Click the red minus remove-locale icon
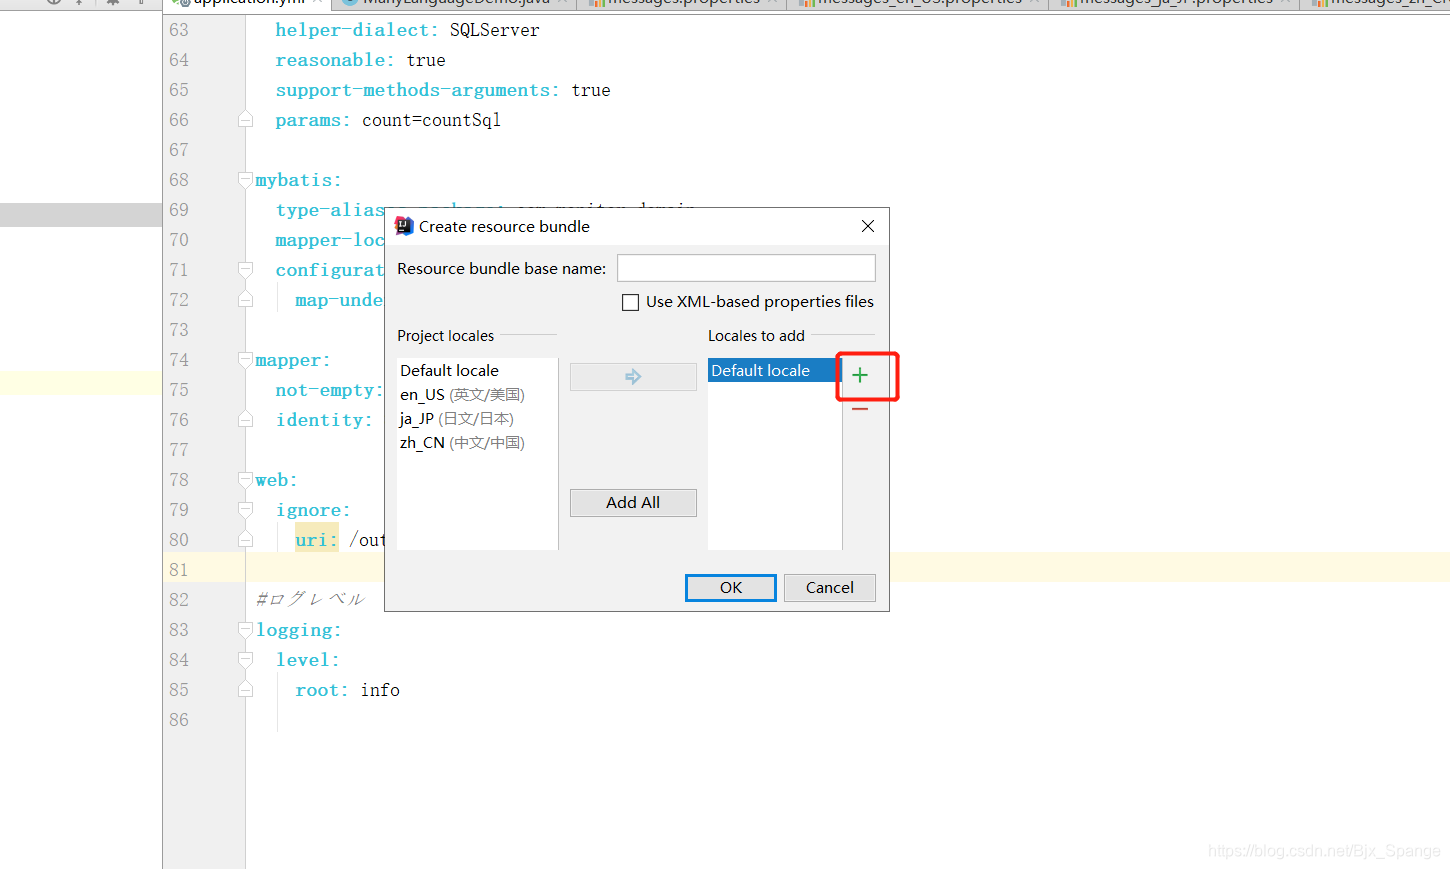 860,409
